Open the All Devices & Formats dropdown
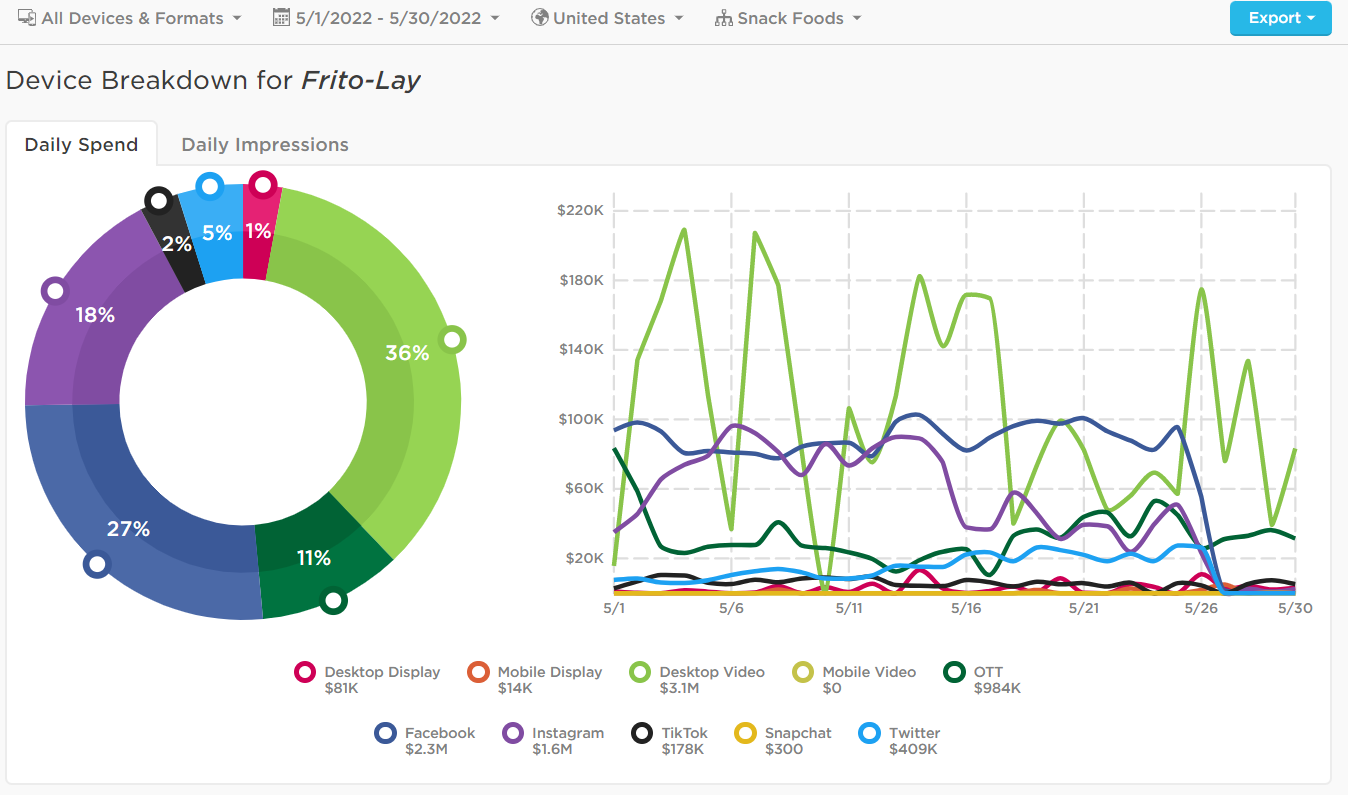The width and height of the screenshot is (1348, 795). point(130,18)
